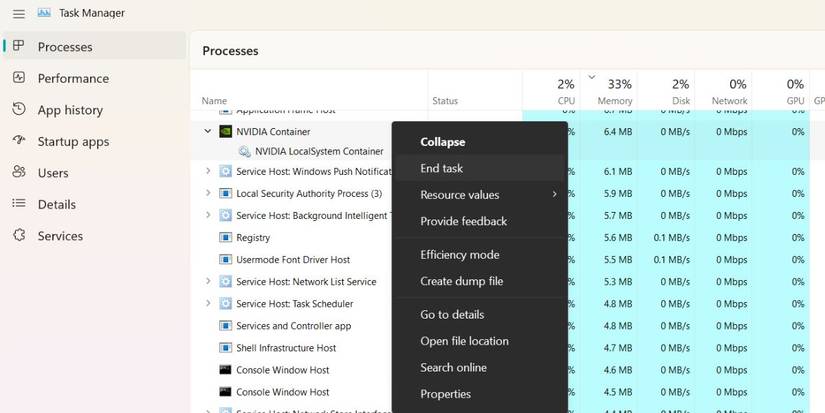Sort by the Name column header

214,101
